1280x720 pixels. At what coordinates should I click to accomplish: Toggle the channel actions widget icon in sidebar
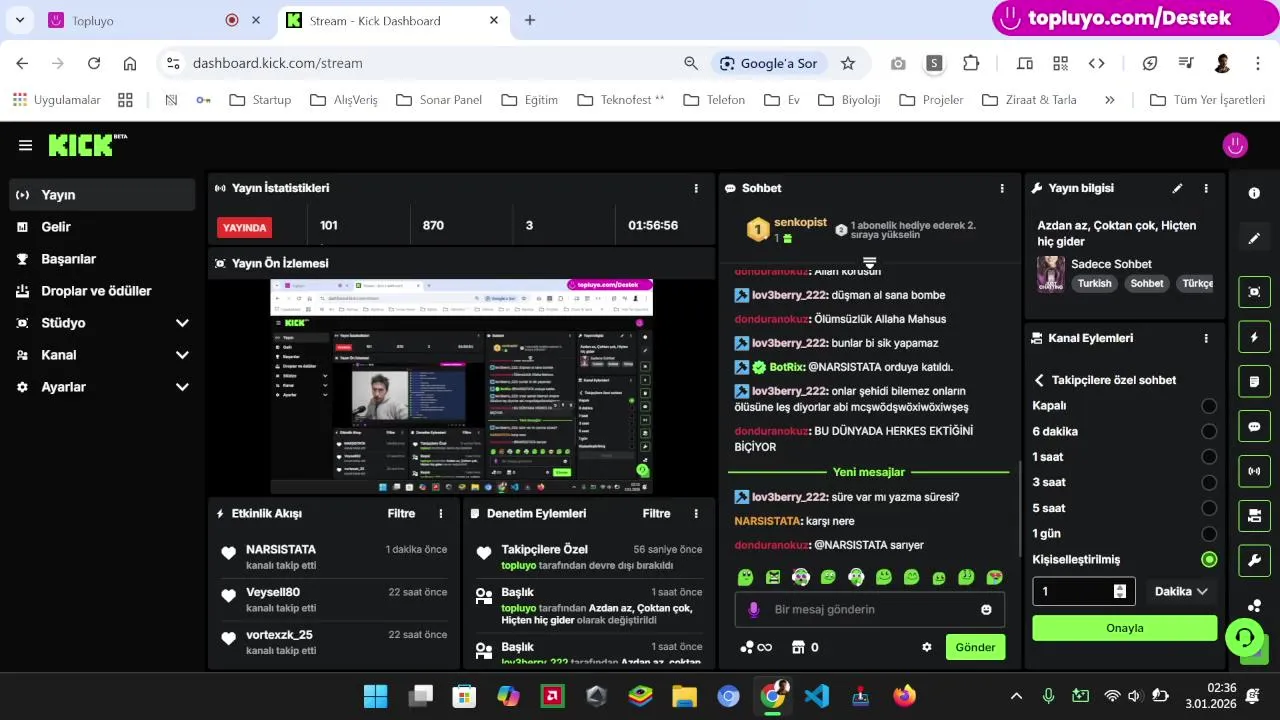coord(1254,516)
